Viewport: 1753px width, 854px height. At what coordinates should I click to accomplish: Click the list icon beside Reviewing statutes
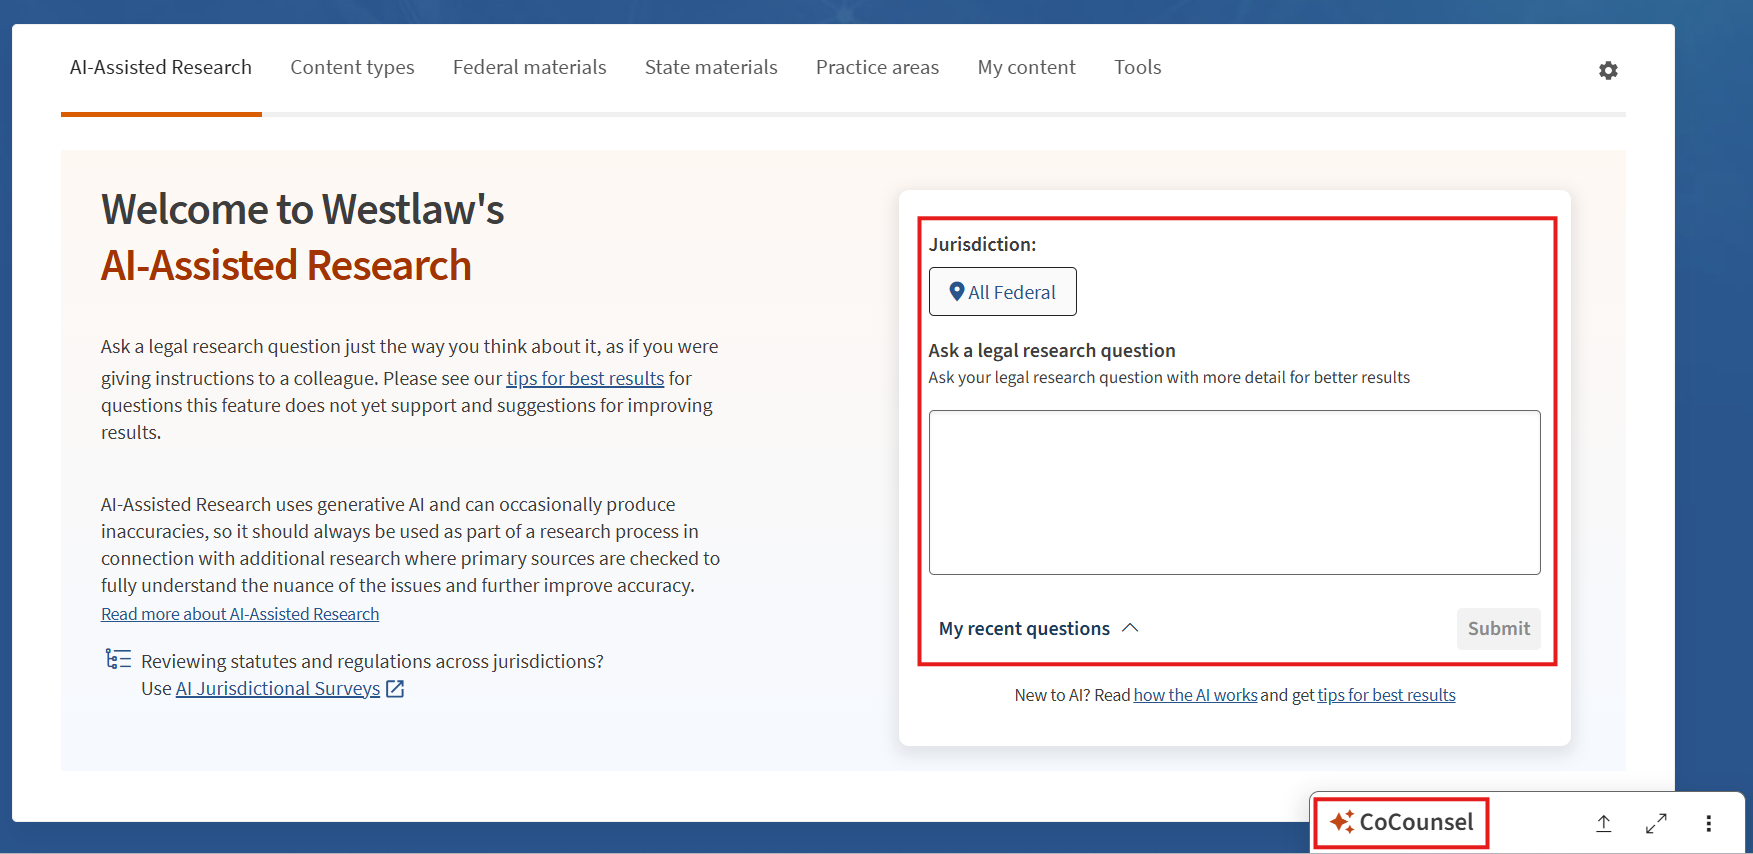118,660
